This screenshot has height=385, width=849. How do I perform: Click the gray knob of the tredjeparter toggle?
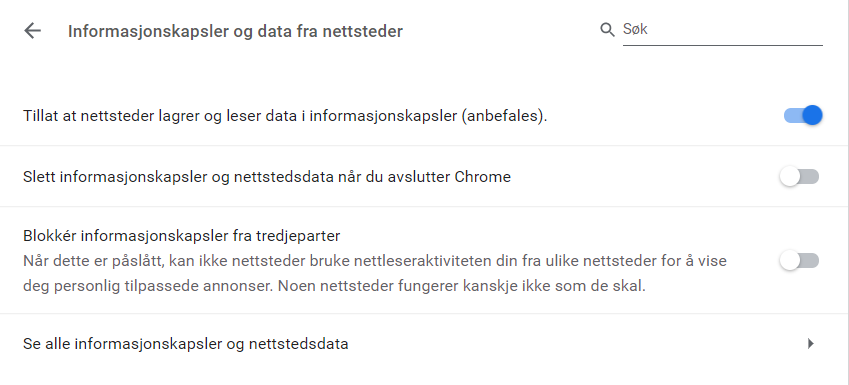click(790, 261)
